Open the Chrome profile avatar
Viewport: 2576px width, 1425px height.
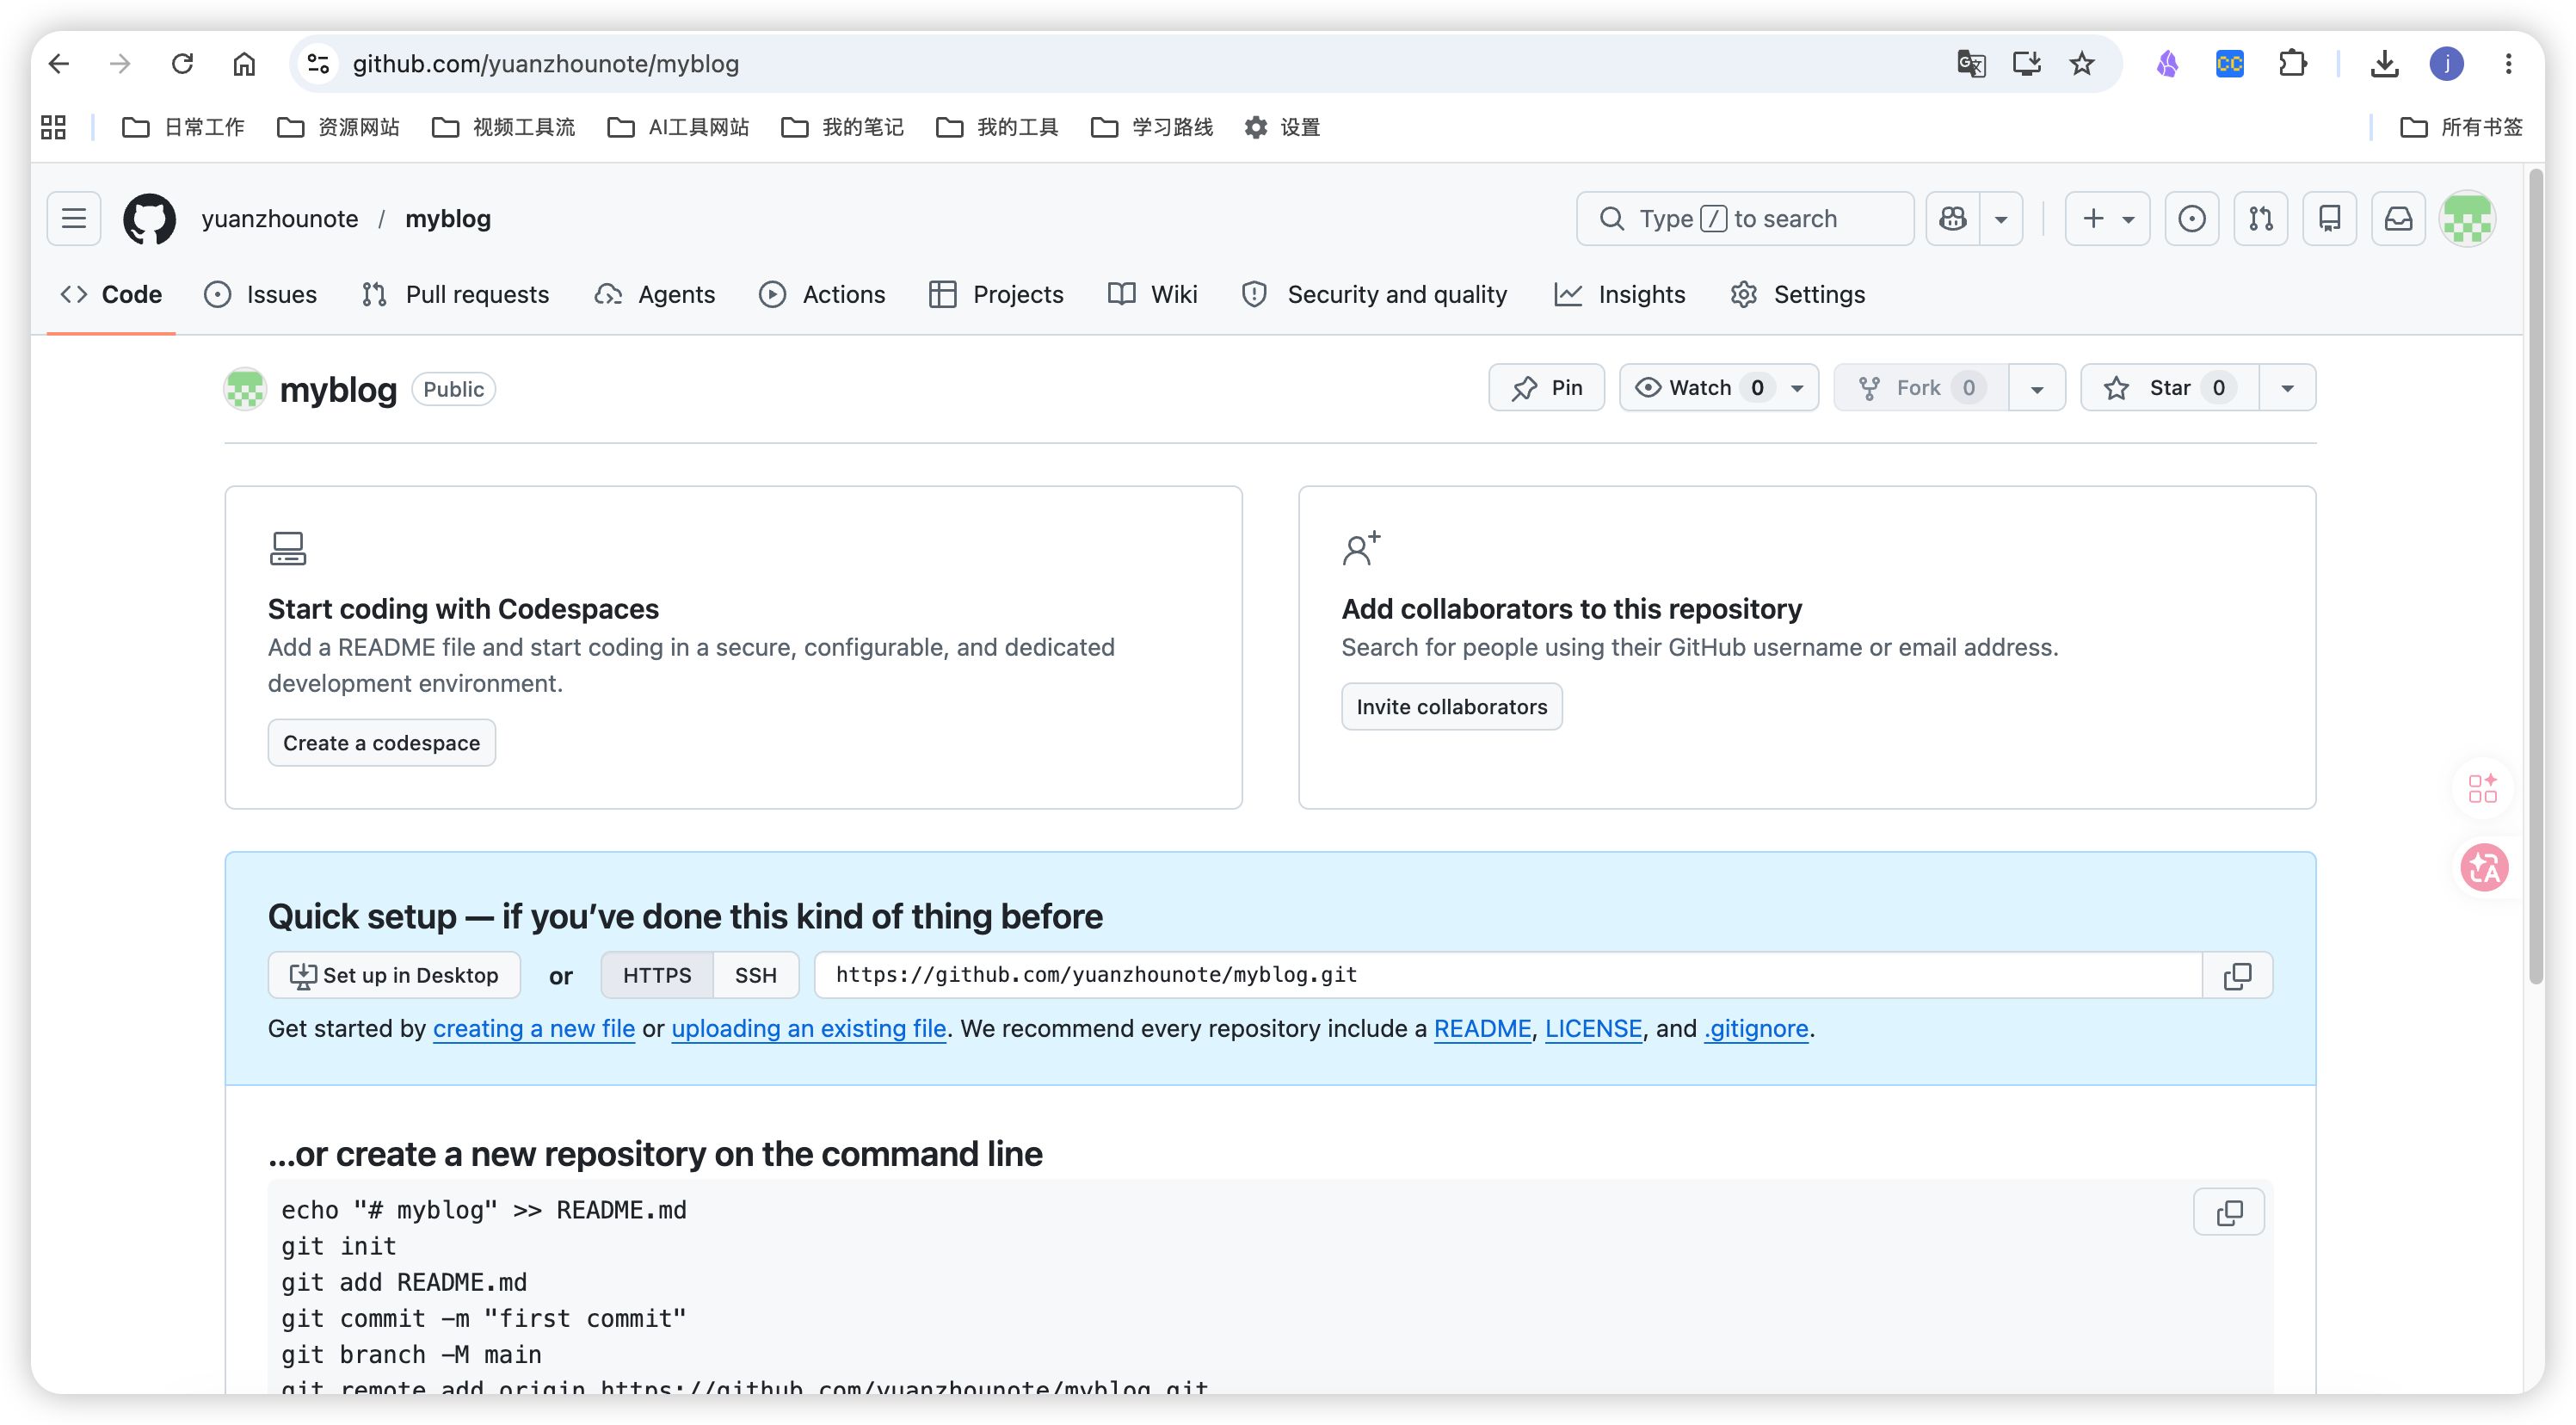(2447, 64)
